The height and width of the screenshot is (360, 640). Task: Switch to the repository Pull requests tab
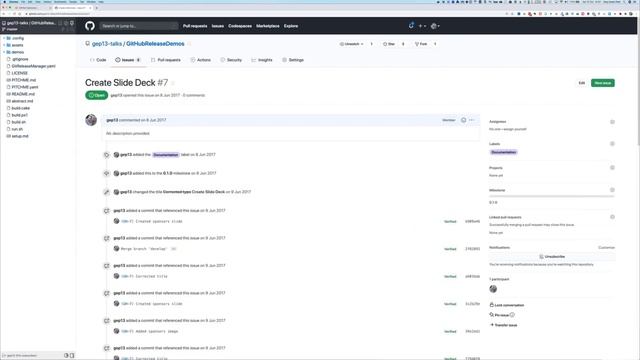[166, 60]
